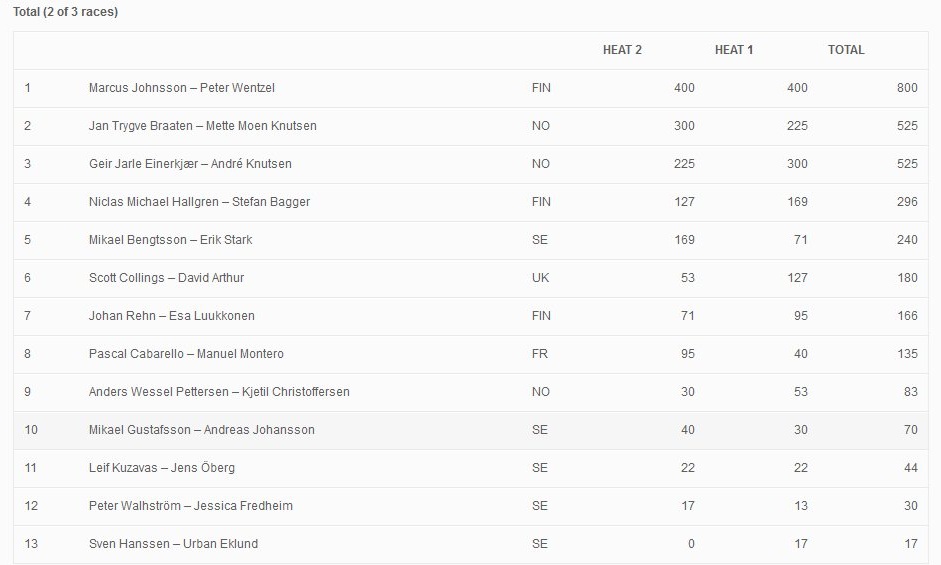941x565 pixels.
Task: Click the FR country code cell
Action: (540, 354)
